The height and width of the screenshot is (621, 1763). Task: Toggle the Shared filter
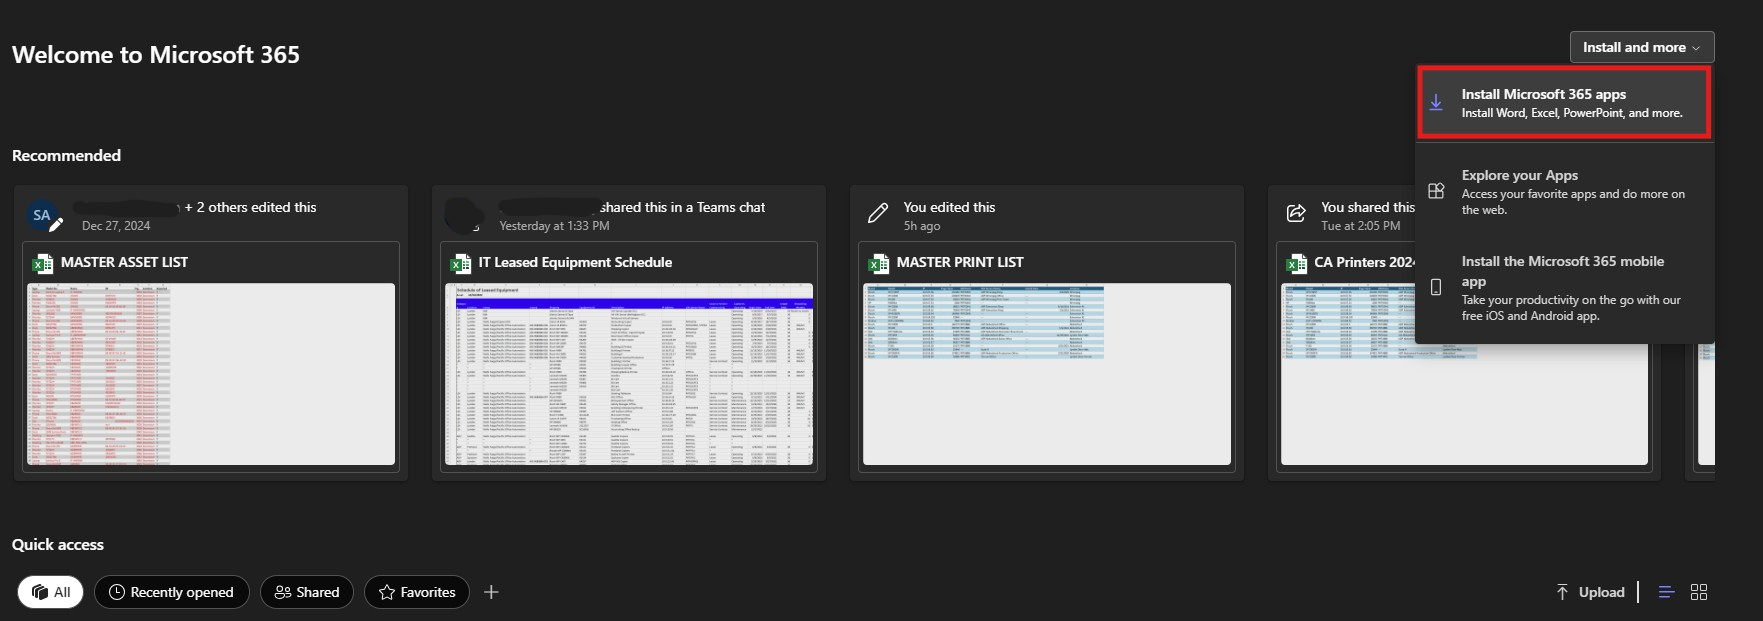(307, 592)
